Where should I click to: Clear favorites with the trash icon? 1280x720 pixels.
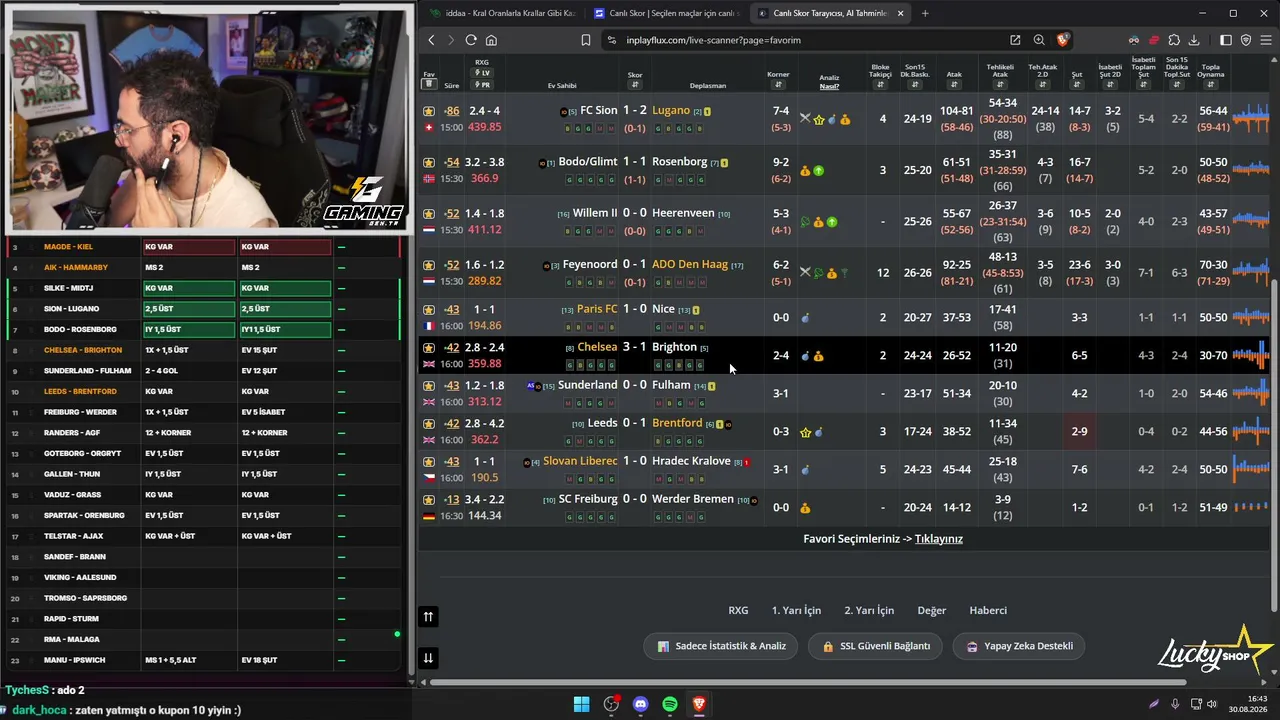pos(429,85)
